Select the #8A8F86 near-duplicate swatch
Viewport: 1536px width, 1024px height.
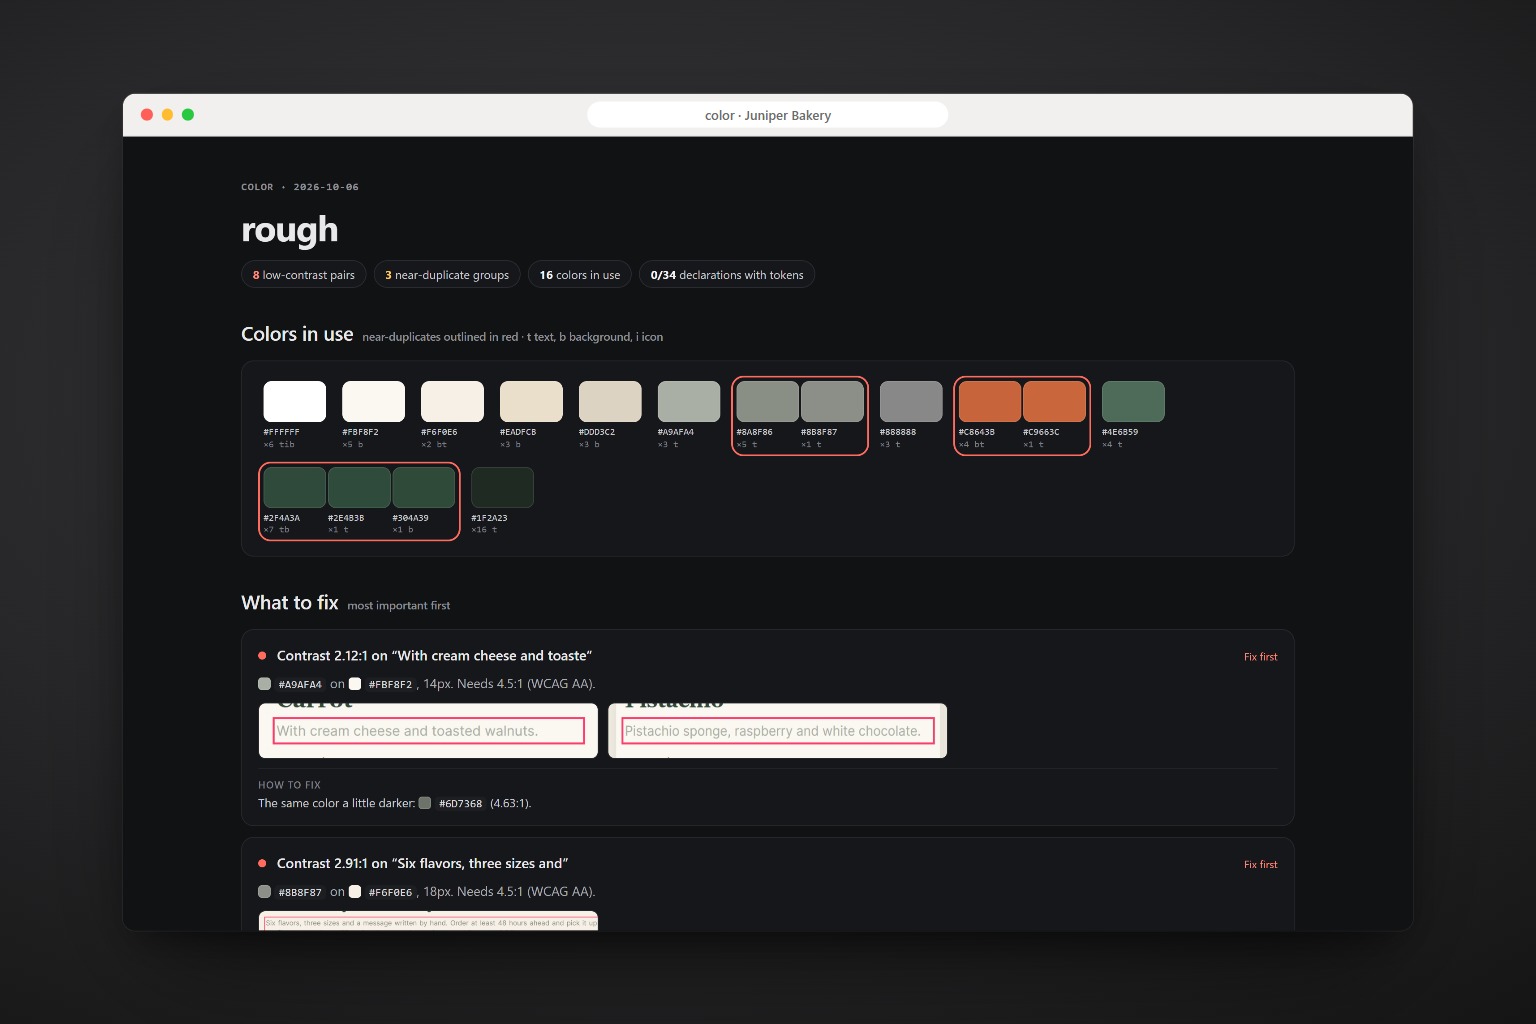click(767, 401)
